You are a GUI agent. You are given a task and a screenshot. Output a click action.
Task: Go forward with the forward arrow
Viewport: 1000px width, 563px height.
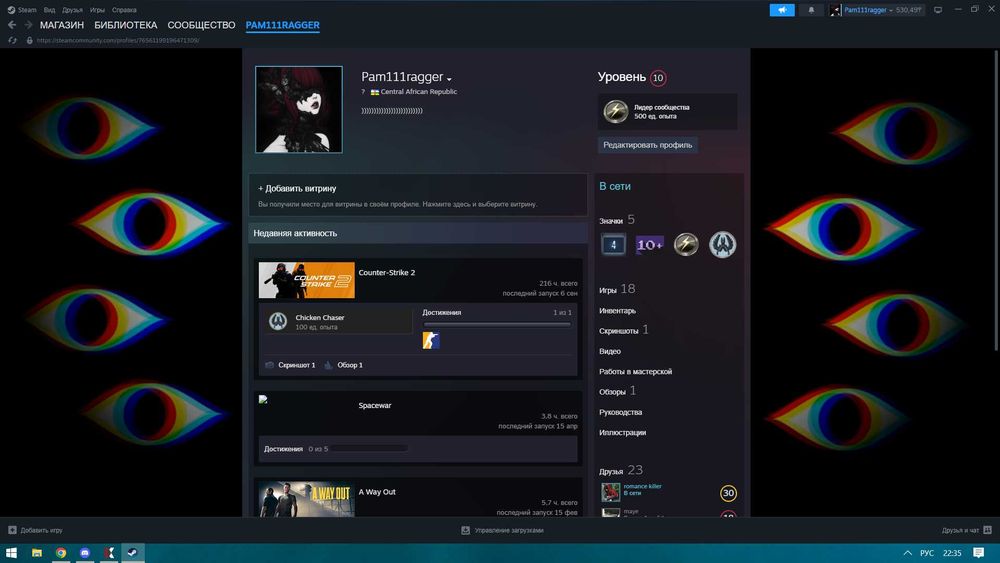28,25
